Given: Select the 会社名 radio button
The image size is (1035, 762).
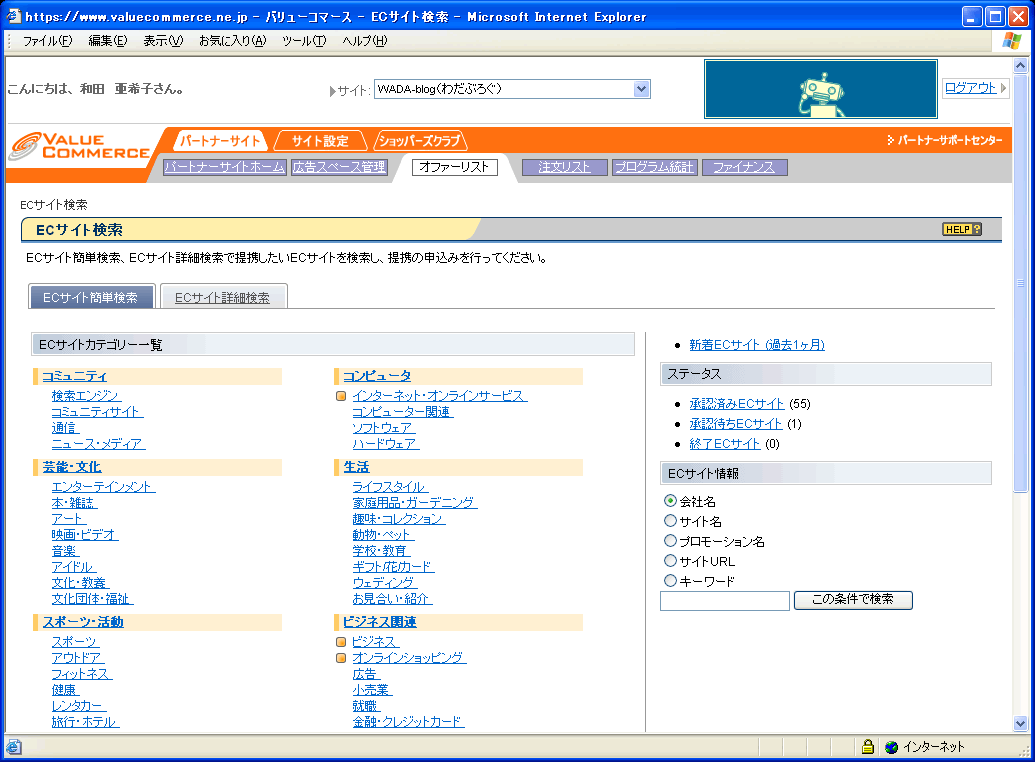Looking at the screenshot, I should point(670,501).
